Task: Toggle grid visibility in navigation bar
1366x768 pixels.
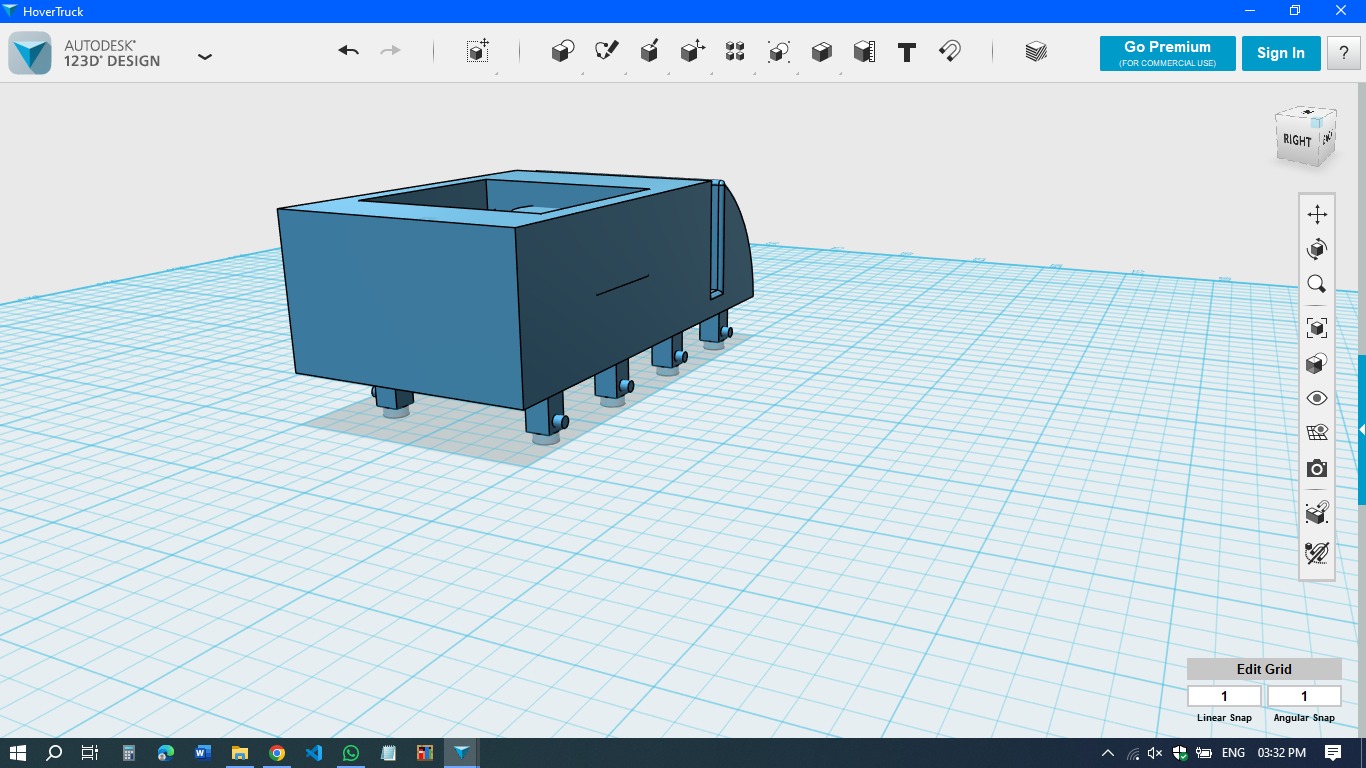Action: [x=1317, y=433]
